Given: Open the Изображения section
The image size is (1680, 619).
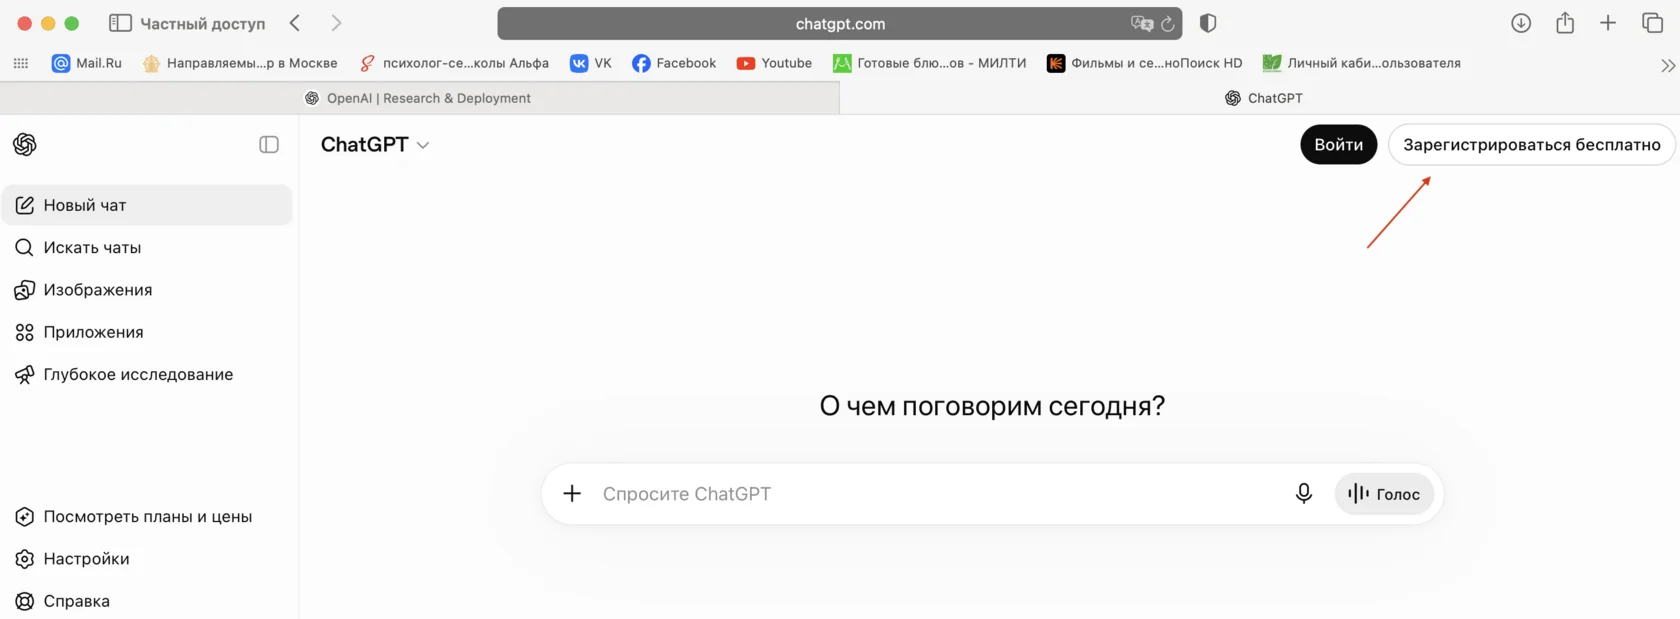Looking at the screenshot, I should point(147,289).
